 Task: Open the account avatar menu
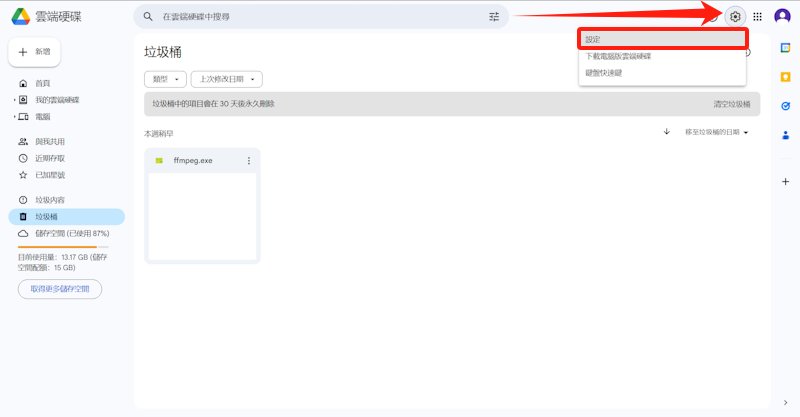tap(782, 16)
